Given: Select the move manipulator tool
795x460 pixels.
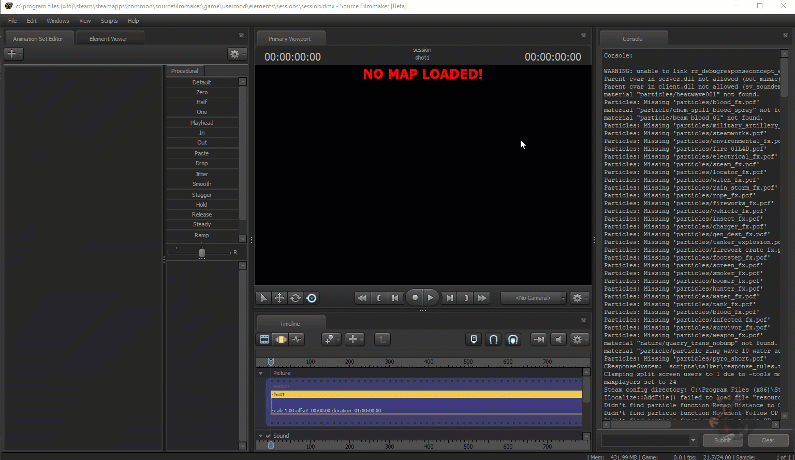Looking at the screenshot, I should click(279, 298).
